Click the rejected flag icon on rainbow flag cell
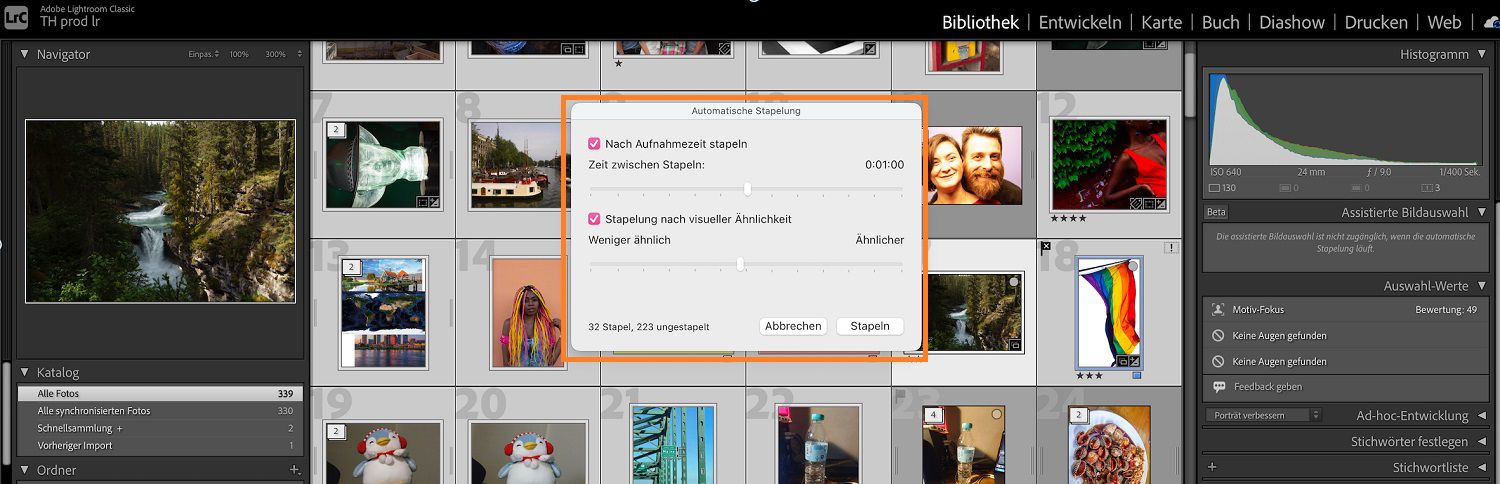The image size is (1500, 484). pos(1046,247)
